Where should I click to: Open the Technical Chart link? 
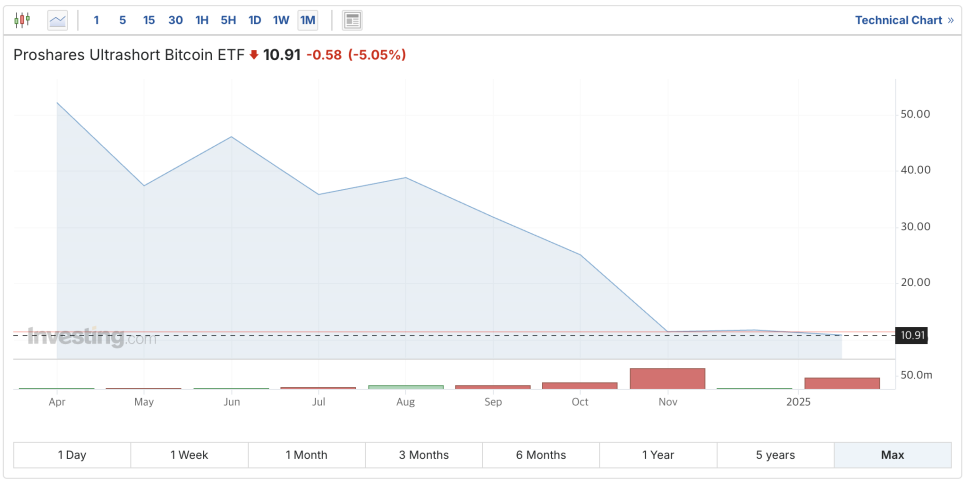[x=904, y=20]
